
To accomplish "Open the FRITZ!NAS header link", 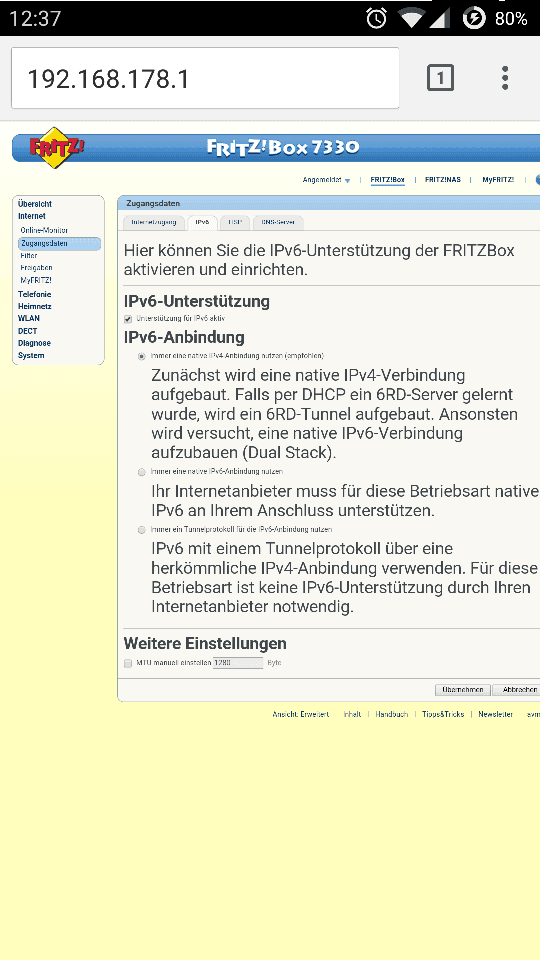I will tap(443, 180).
